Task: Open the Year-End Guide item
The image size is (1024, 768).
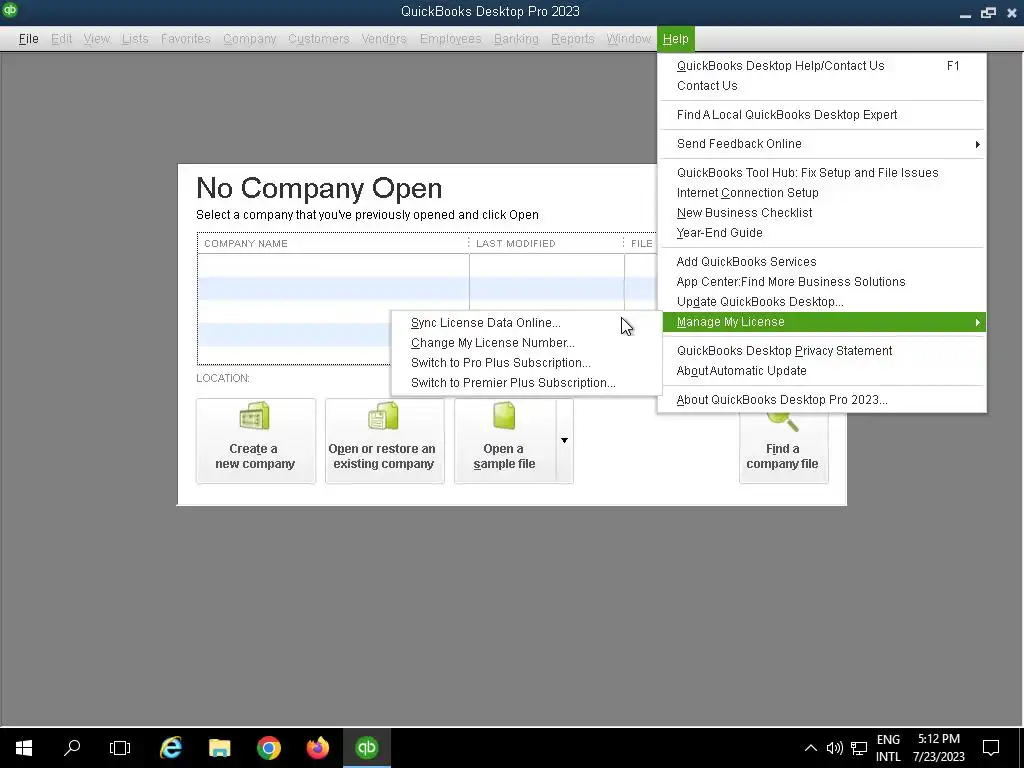Action: pos(822,233)
